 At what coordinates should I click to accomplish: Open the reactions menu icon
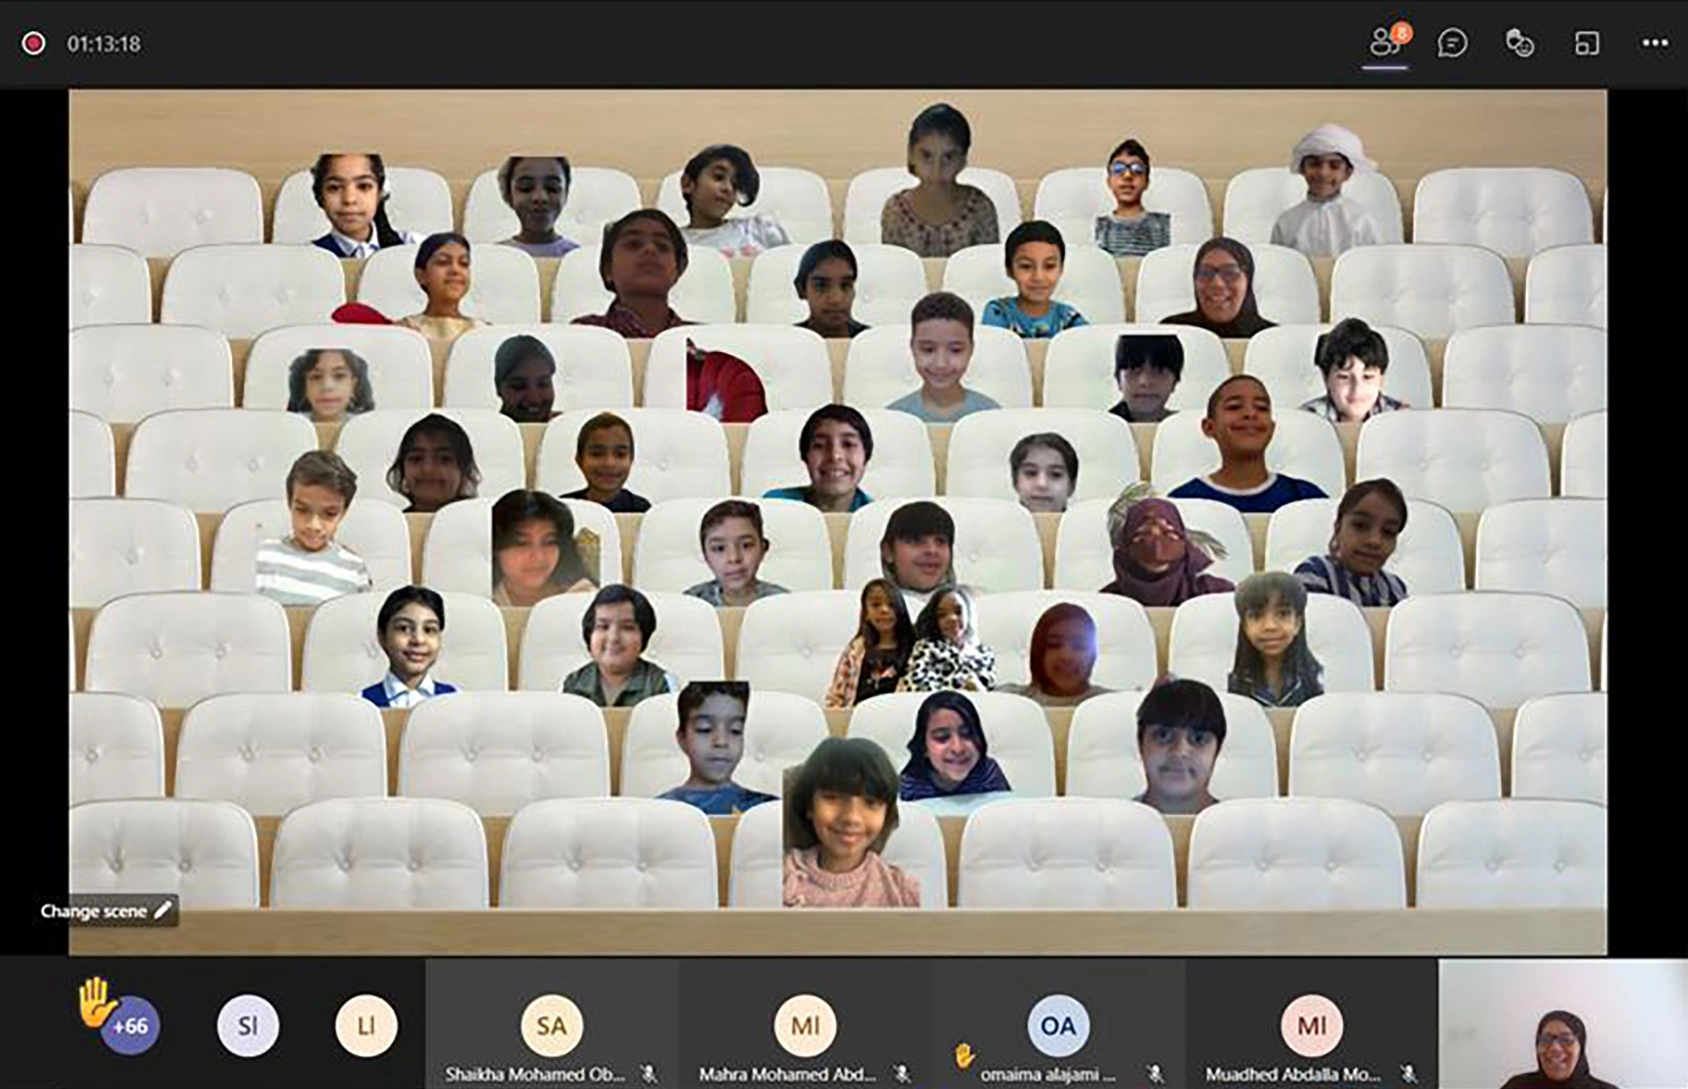pos(1519,43)
